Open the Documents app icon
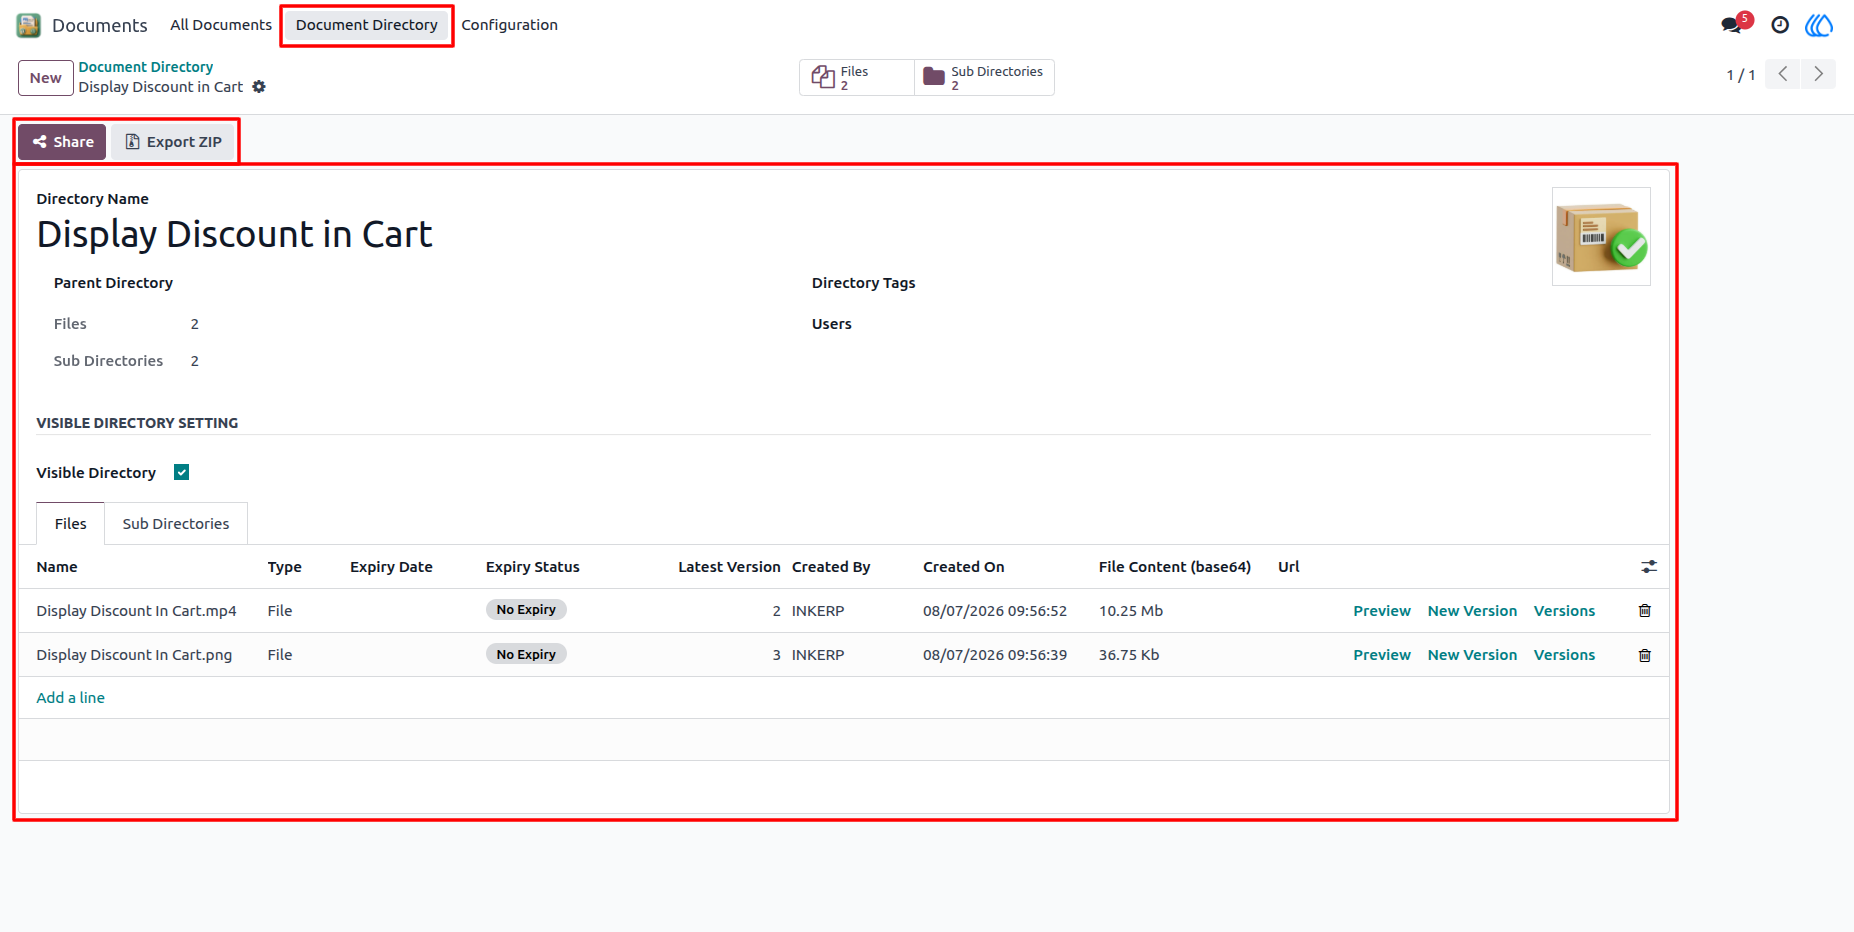The image size is (1854, 932). [x=29, y=25]
